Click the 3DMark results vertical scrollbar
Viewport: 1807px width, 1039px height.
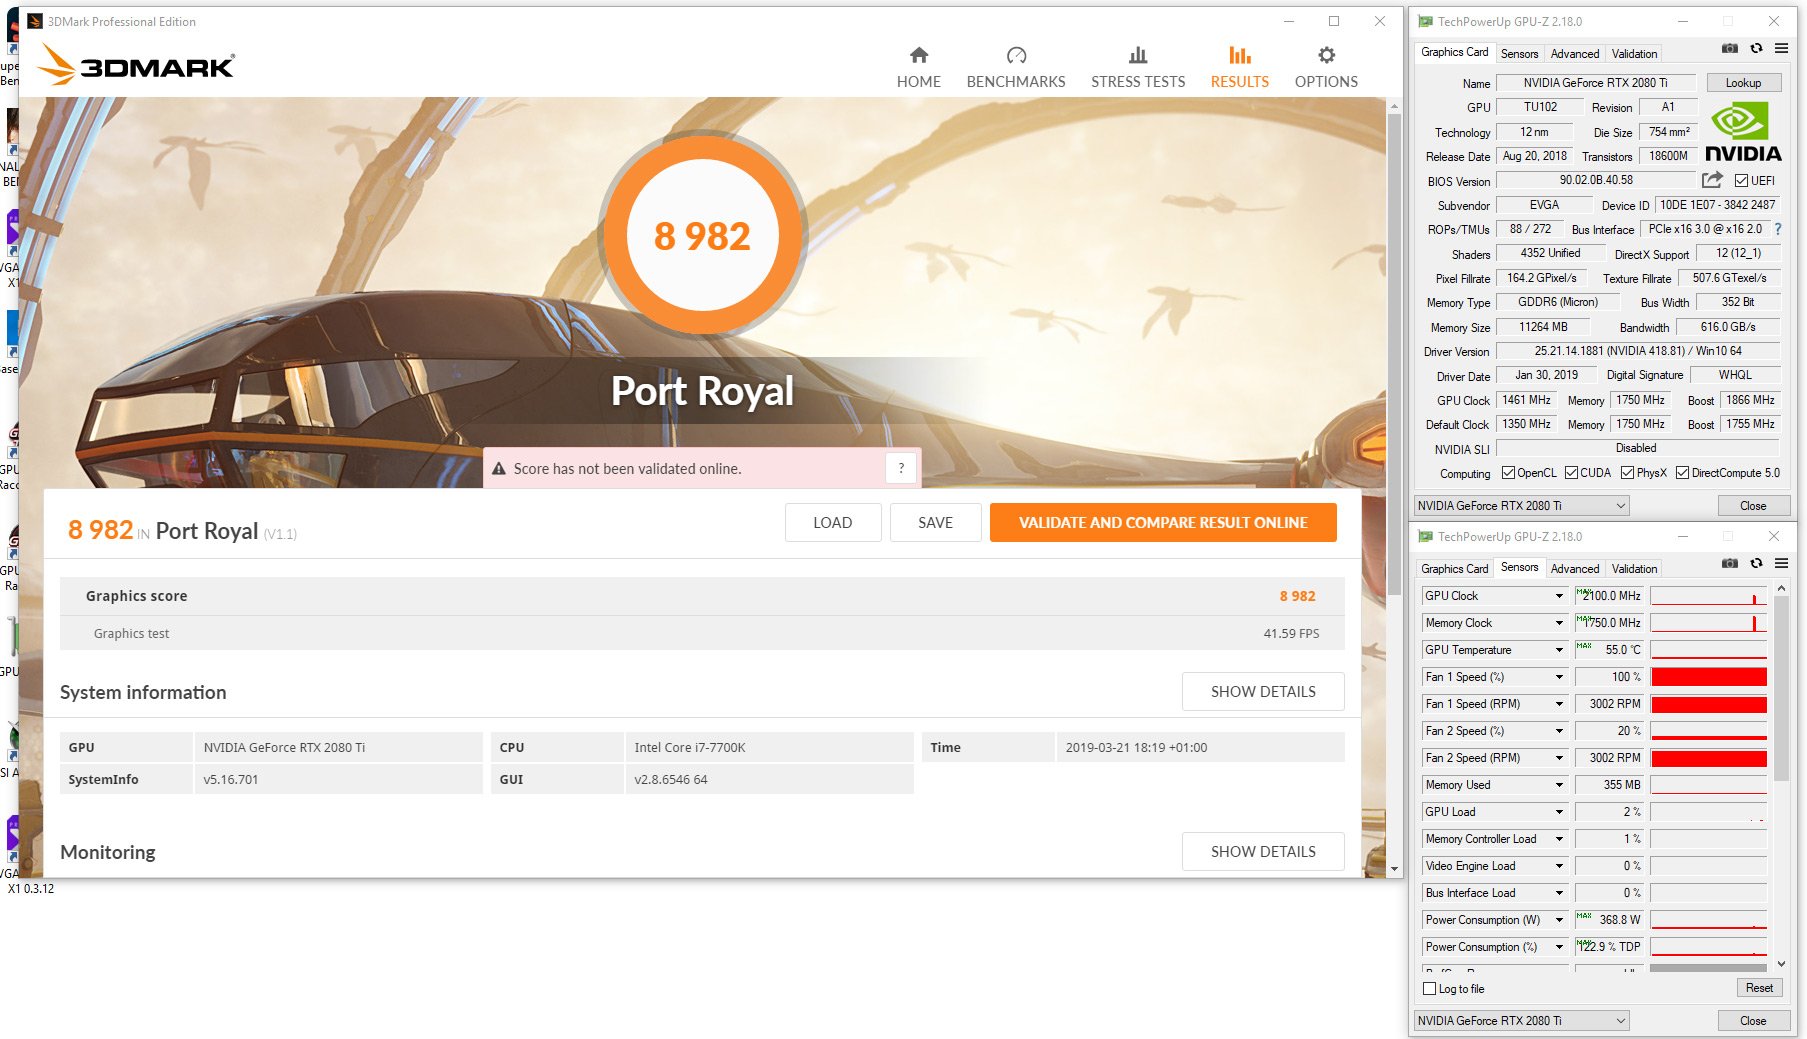1394,350
